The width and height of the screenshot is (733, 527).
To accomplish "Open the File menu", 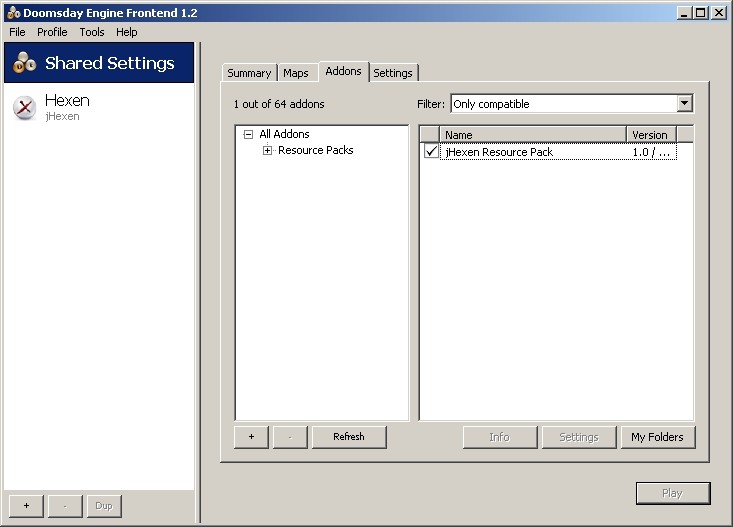I will [x=17, y=32].
